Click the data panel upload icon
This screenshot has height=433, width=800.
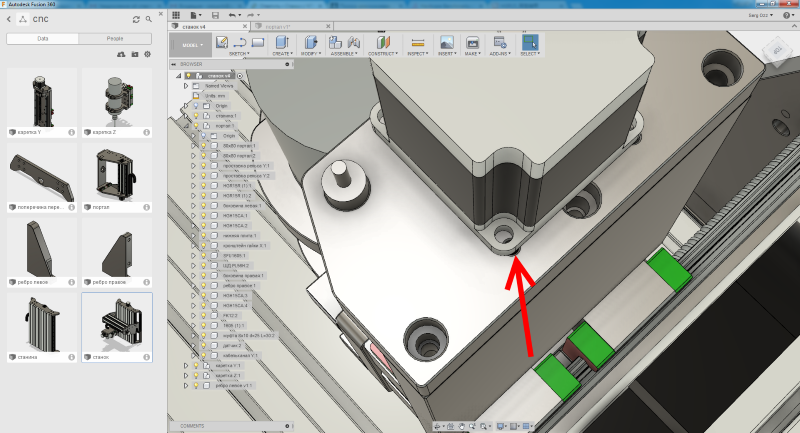(121, 54)
